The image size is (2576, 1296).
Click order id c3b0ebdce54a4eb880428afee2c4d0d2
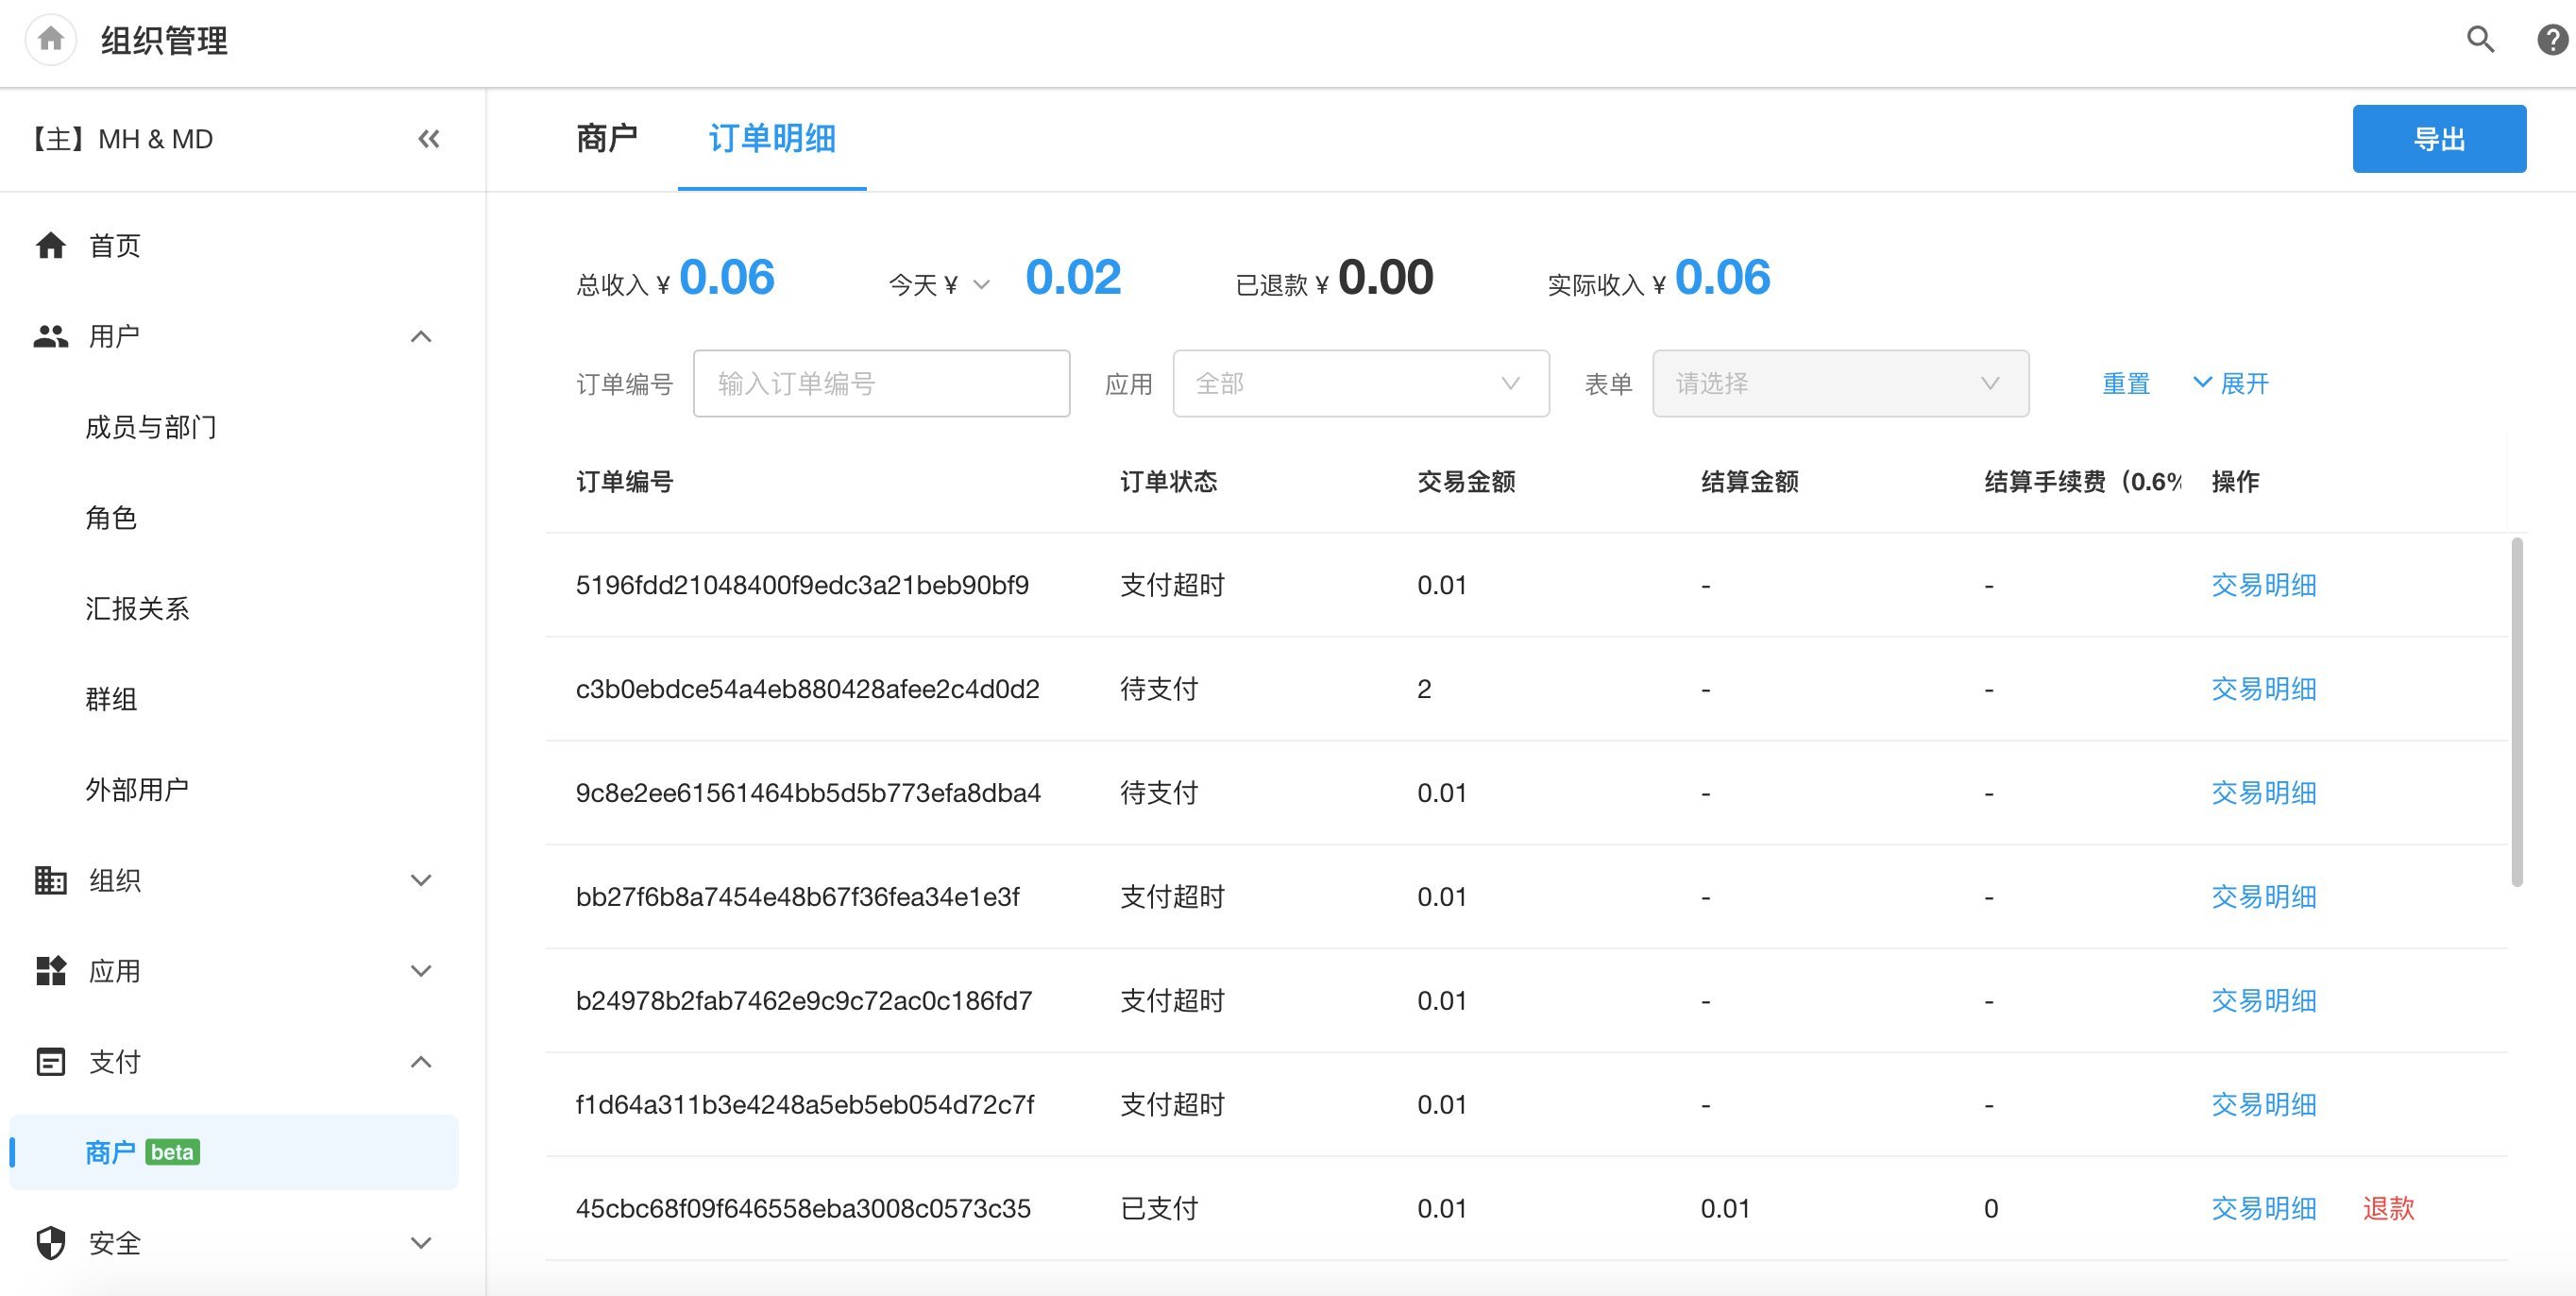point(807,689)
